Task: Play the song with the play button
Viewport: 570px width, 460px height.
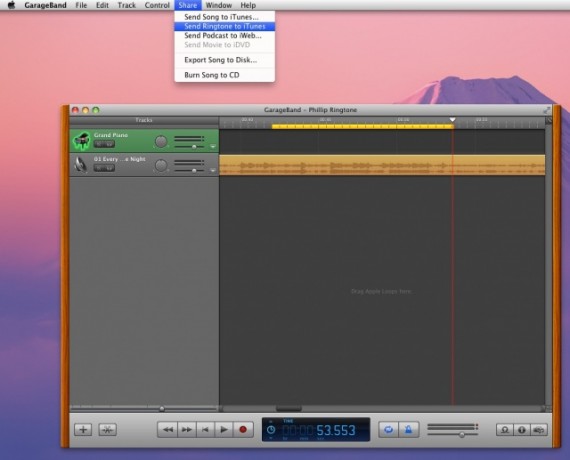Action: point(224,429)
